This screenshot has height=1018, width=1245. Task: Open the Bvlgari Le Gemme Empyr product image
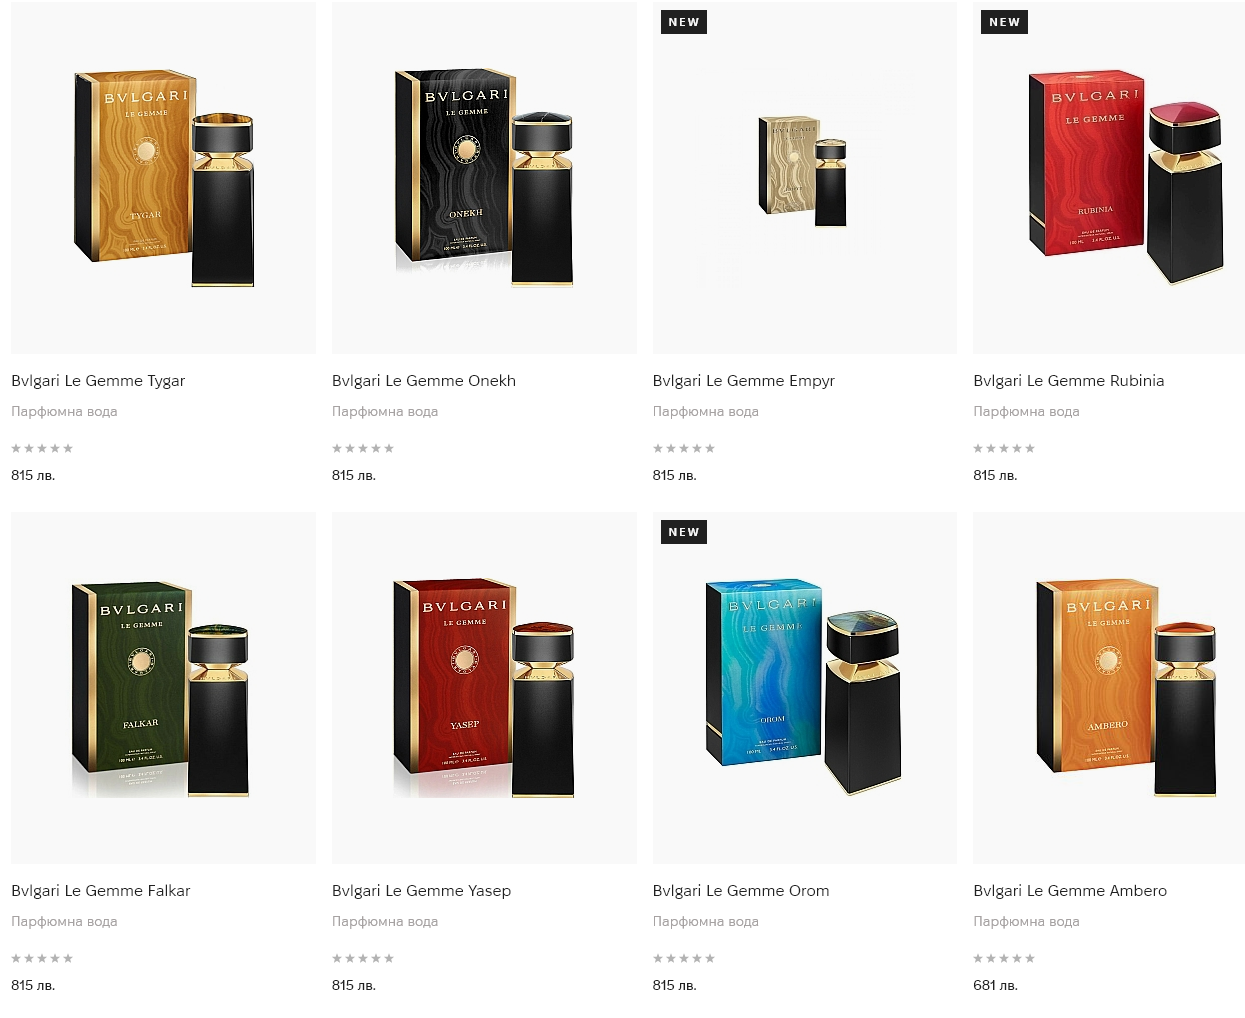coord(805,177)
